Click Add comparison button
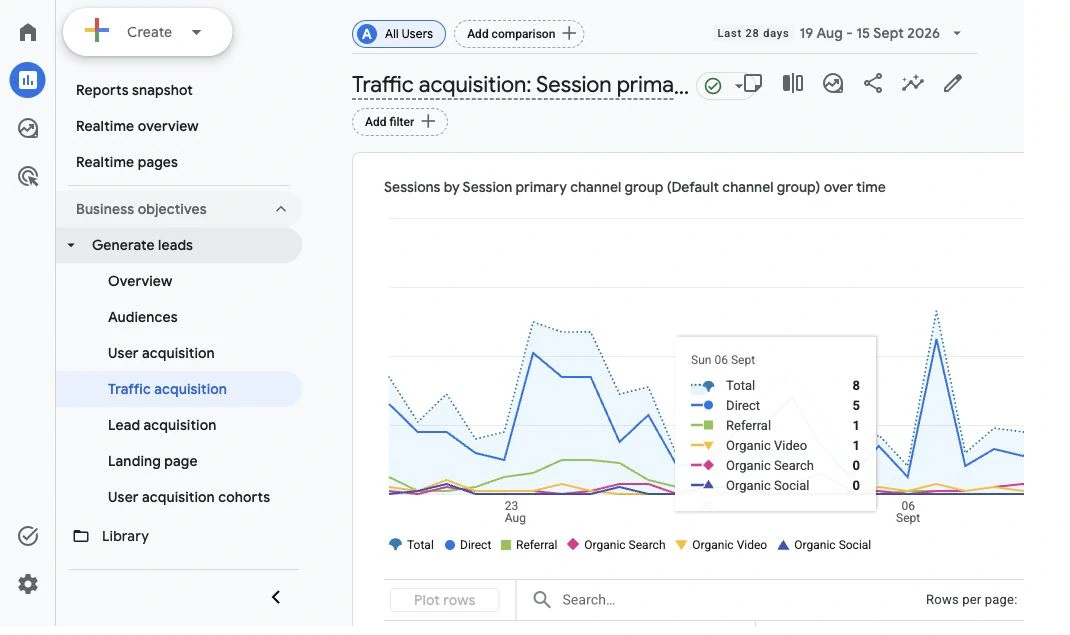The image size is (1070, 635). point(519,33)
